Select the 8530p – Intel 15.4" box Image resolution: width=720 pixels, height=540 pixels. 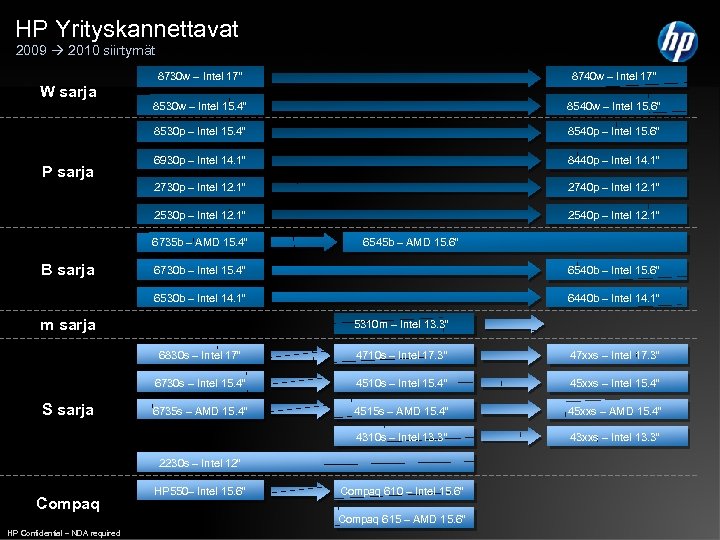pyautogui.click(x=200, y=131)
